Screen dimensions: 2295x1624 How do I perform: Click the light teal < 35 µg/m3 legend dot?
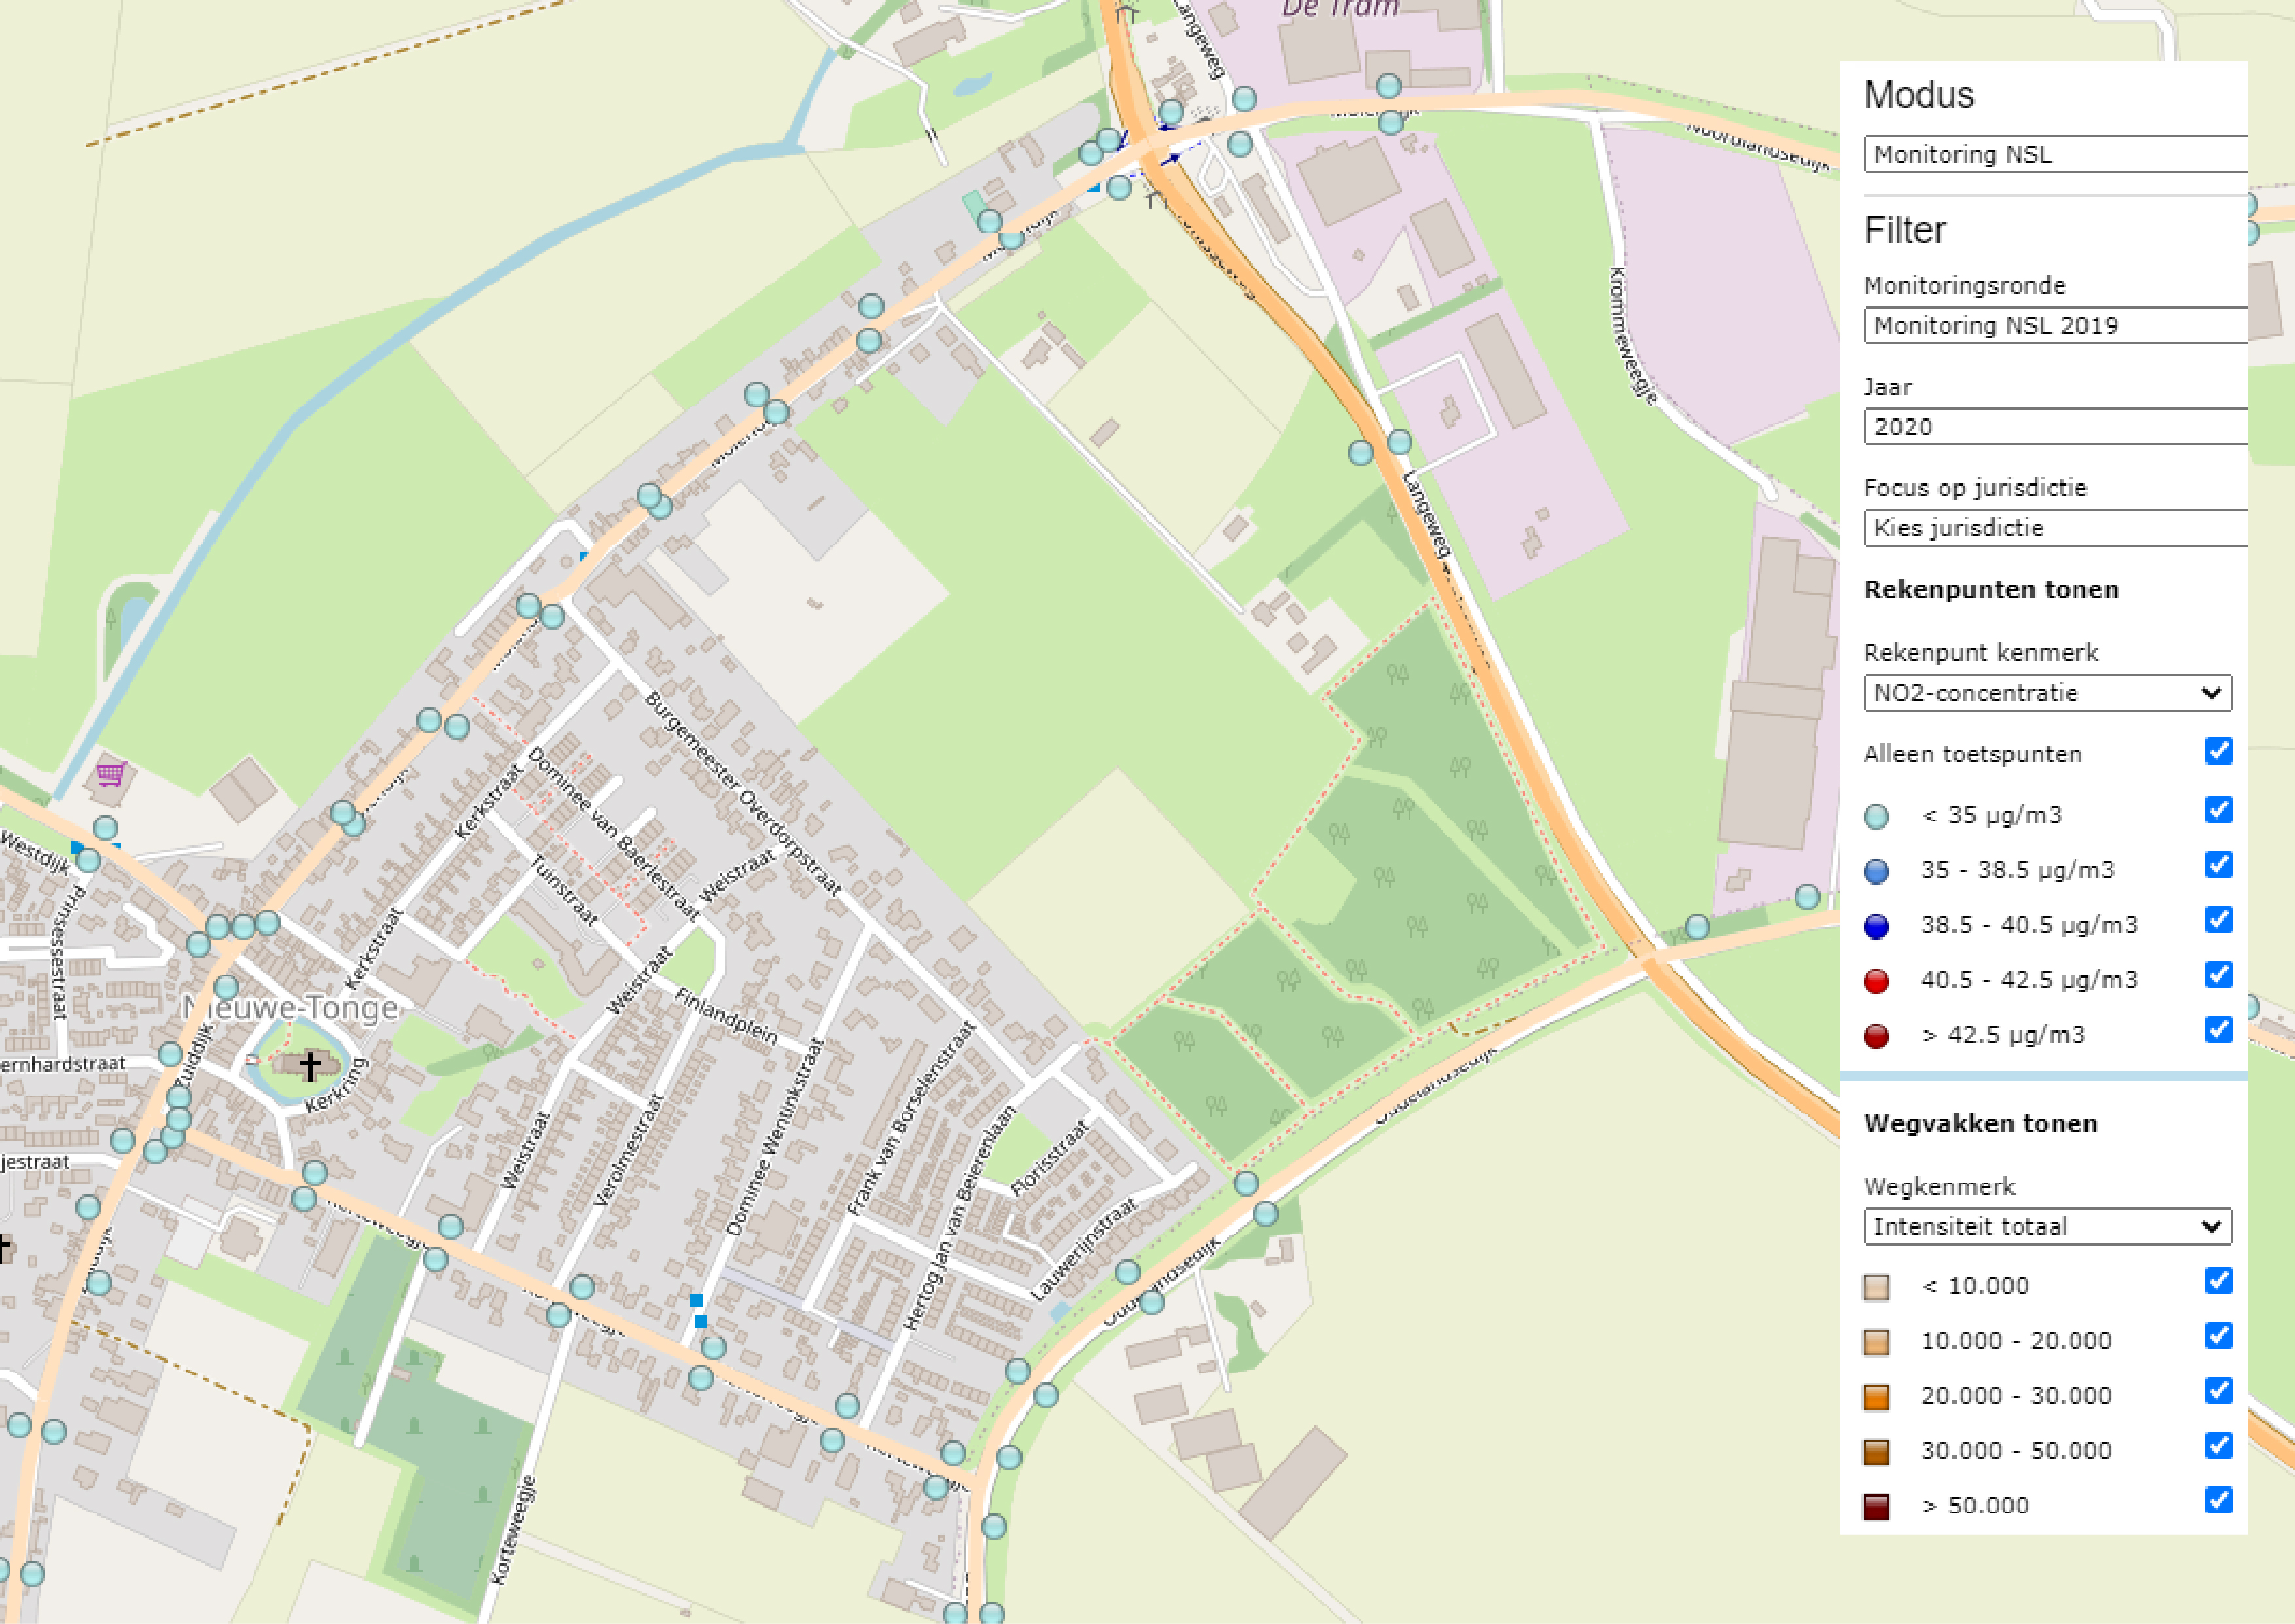tap(1876, 817)
